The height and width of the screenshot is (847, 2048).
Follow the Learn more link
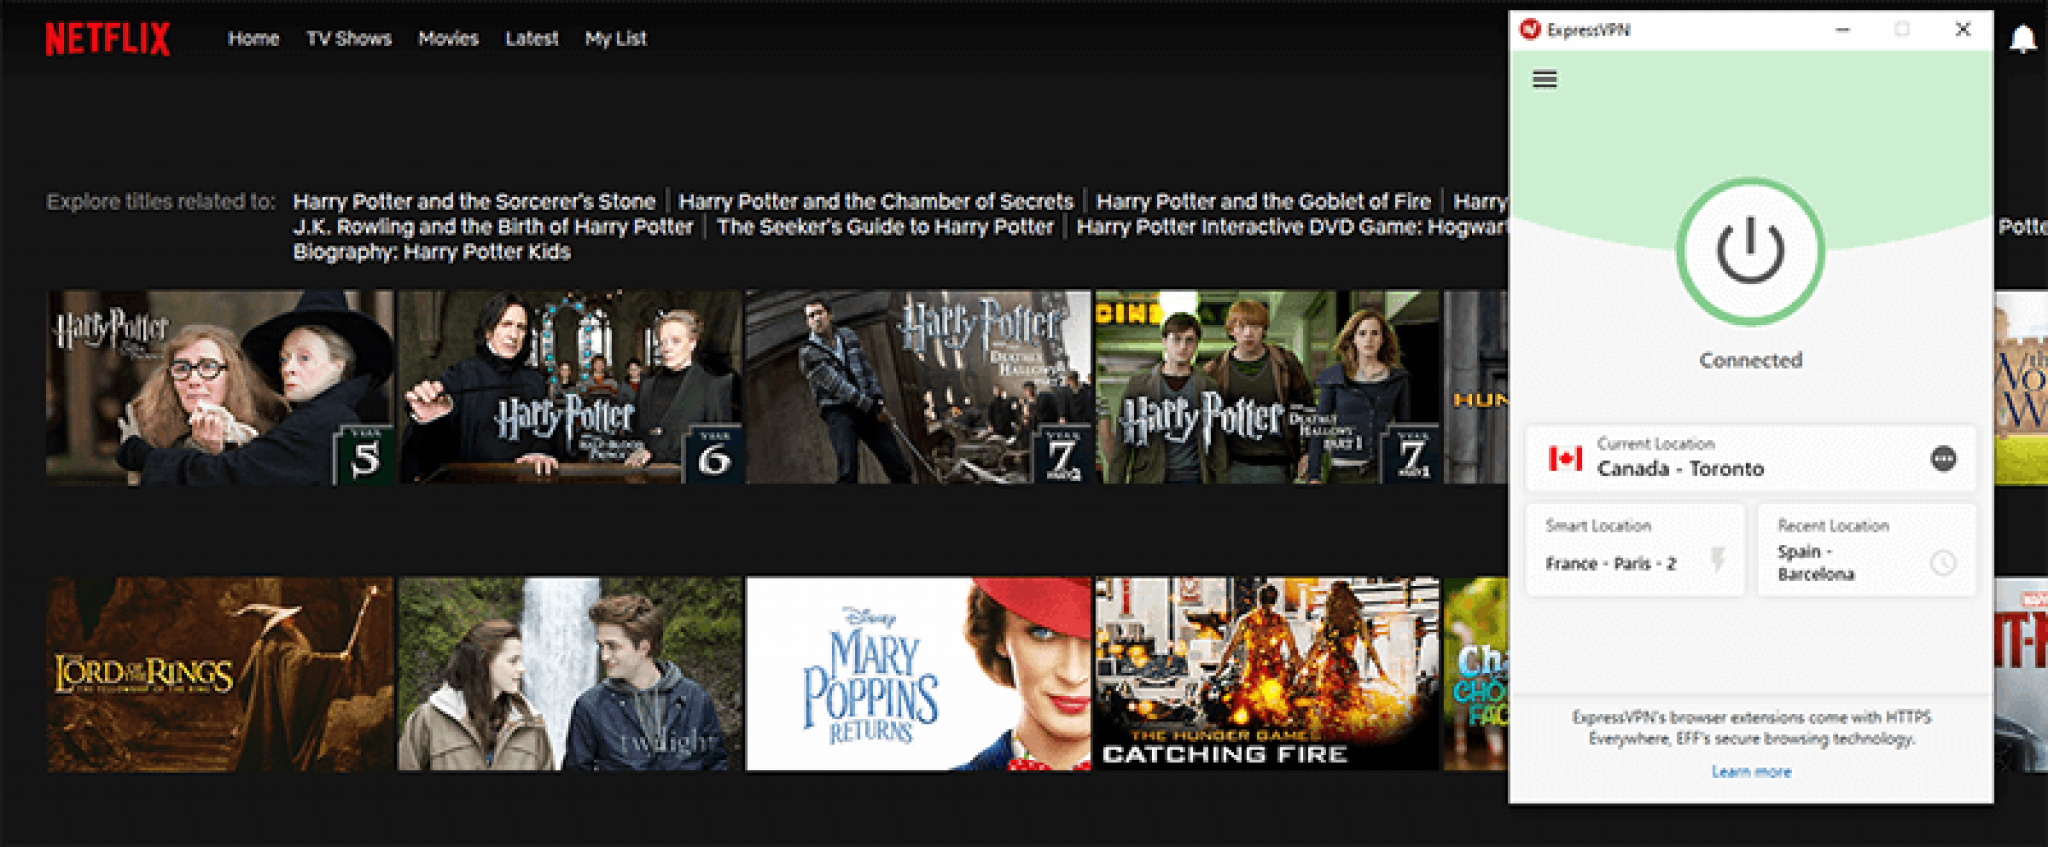pos(1751,772)
